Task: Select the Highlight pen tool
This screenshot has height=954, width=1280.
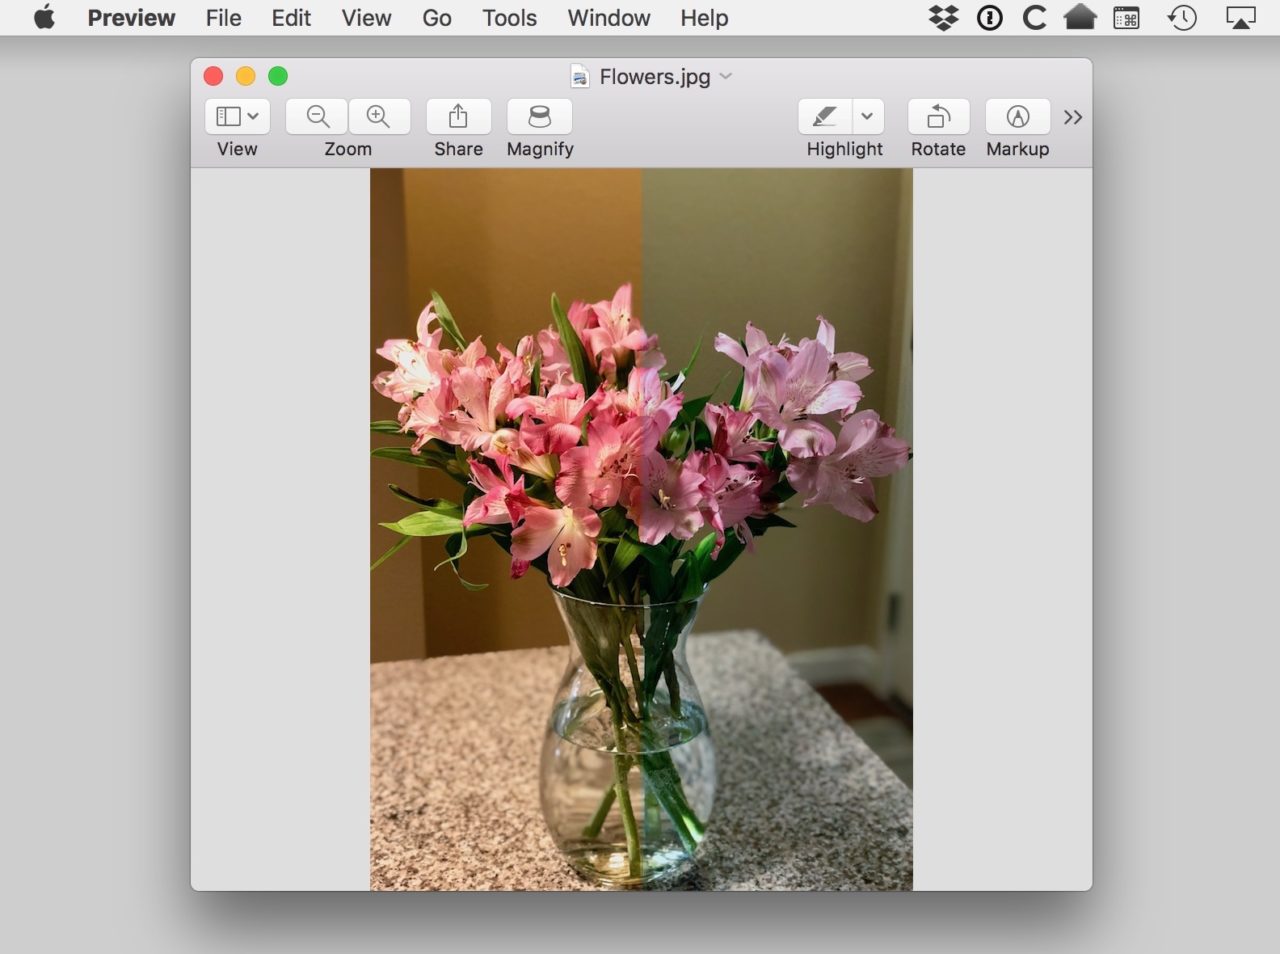Action: coord(825,117)
